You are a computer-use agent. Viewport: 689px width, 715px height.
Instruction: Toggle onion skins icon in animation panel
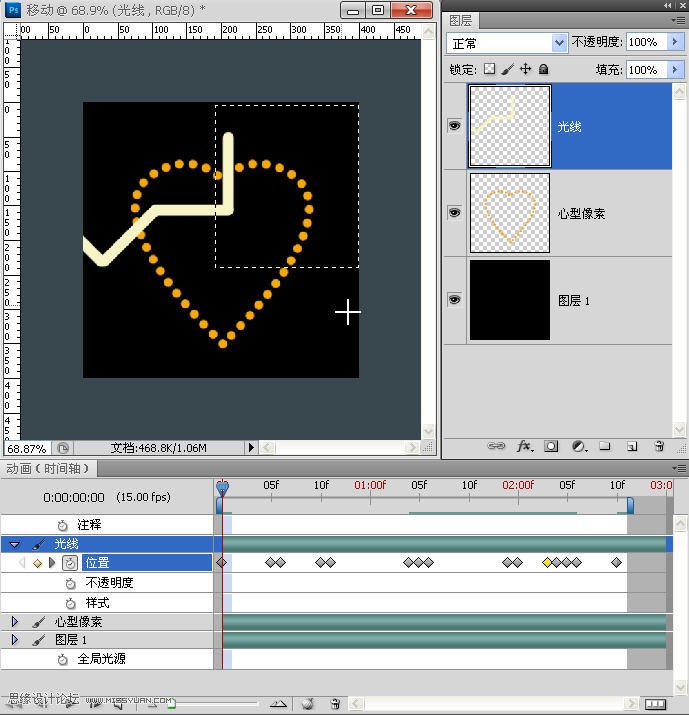308,704
